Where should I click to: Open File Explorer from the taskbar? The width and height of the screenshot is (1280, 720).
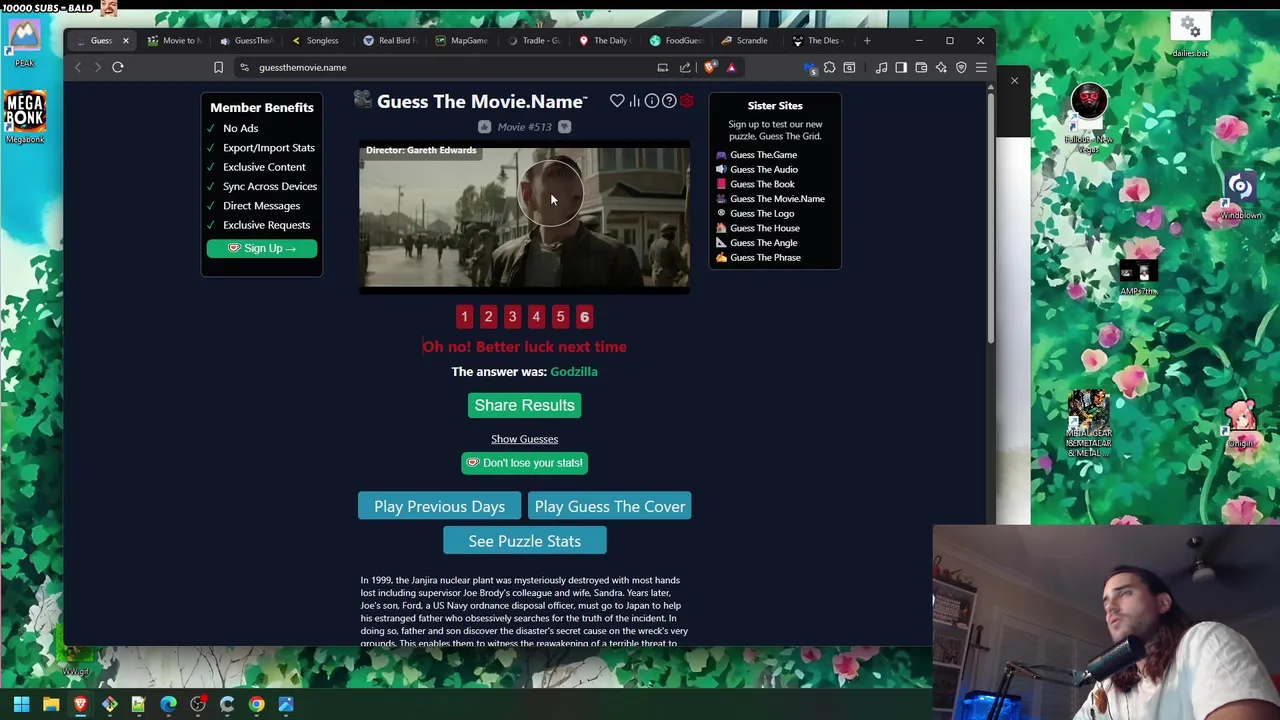(x=51, y=704)
